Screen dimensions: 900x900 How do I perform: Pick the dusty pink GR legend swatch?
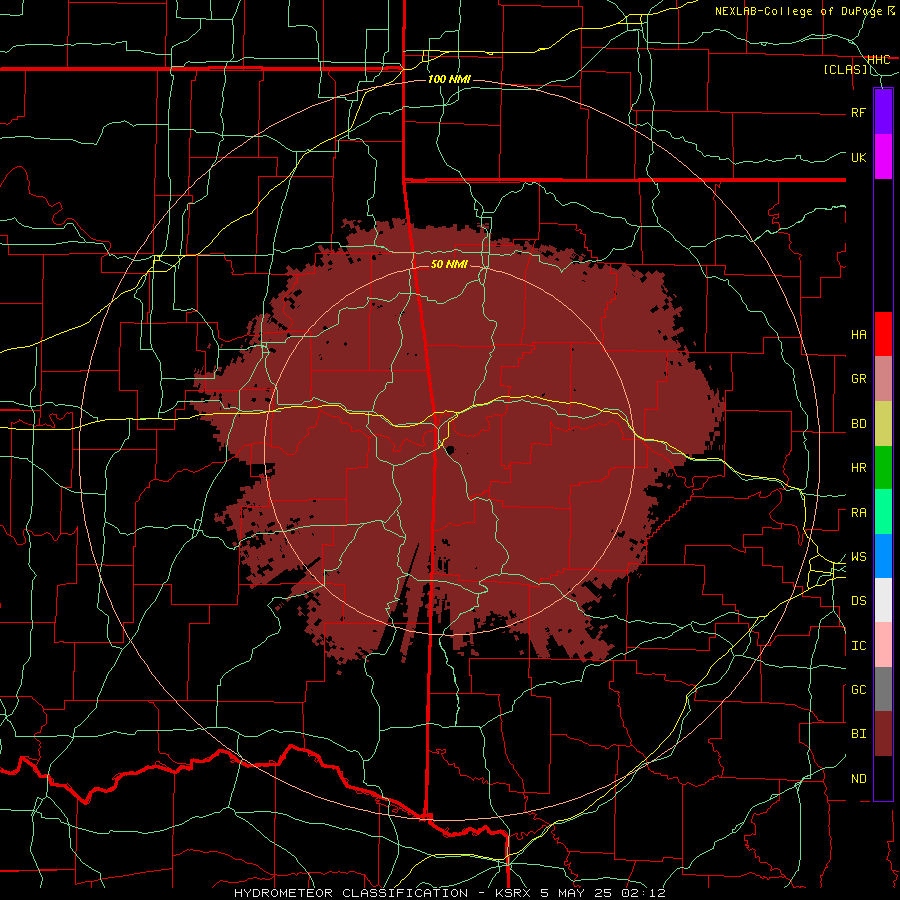coord(883,379)
